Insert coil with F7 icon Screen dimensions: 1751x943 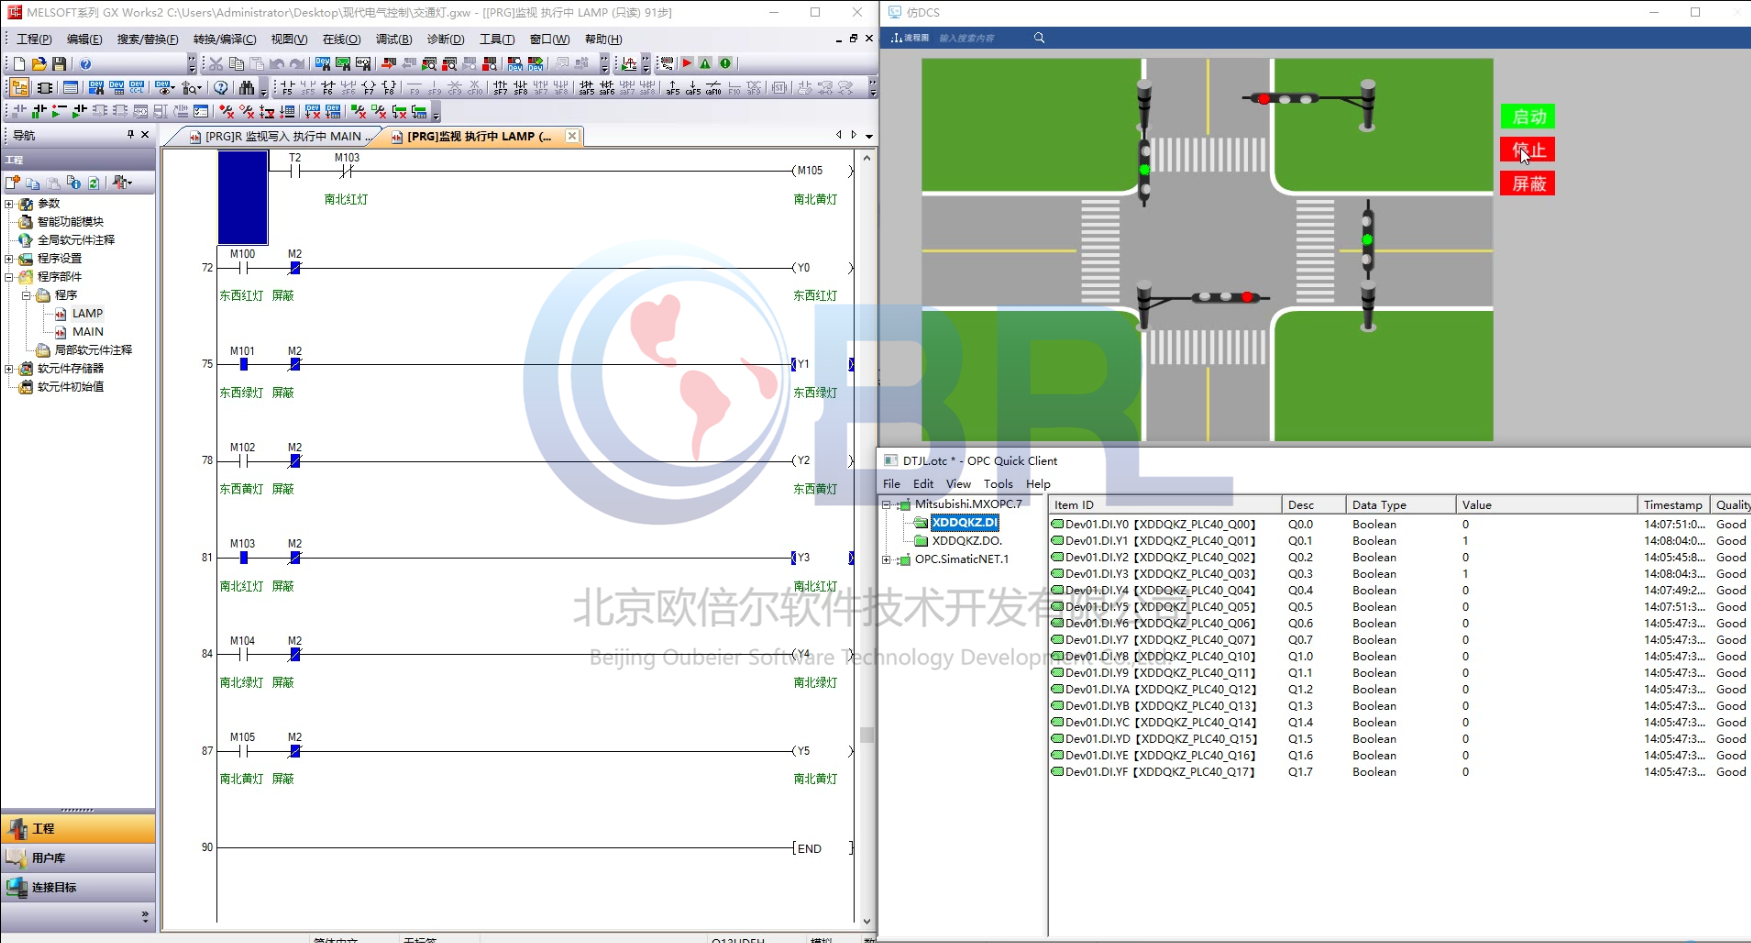tap(369, 88)
